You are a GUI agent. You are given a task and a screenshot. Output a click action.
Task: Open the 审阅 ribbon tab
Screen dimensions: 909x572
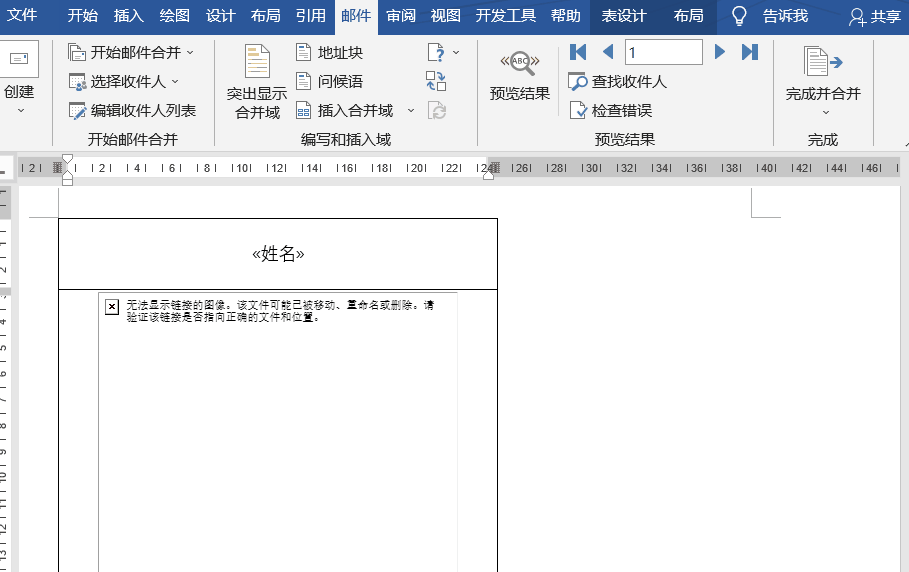pos(401,16)
